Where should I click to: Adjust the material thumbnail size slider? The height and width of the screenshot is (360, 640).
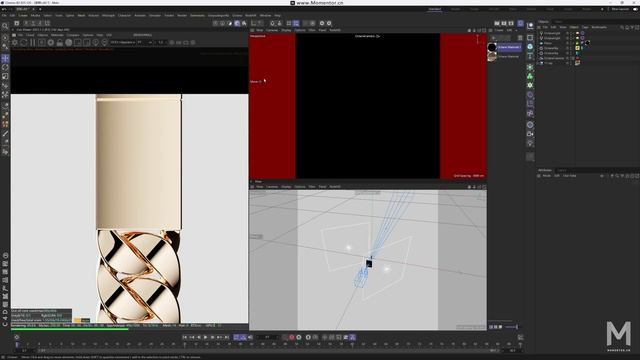pyautogui.click(x=511, y=327)
